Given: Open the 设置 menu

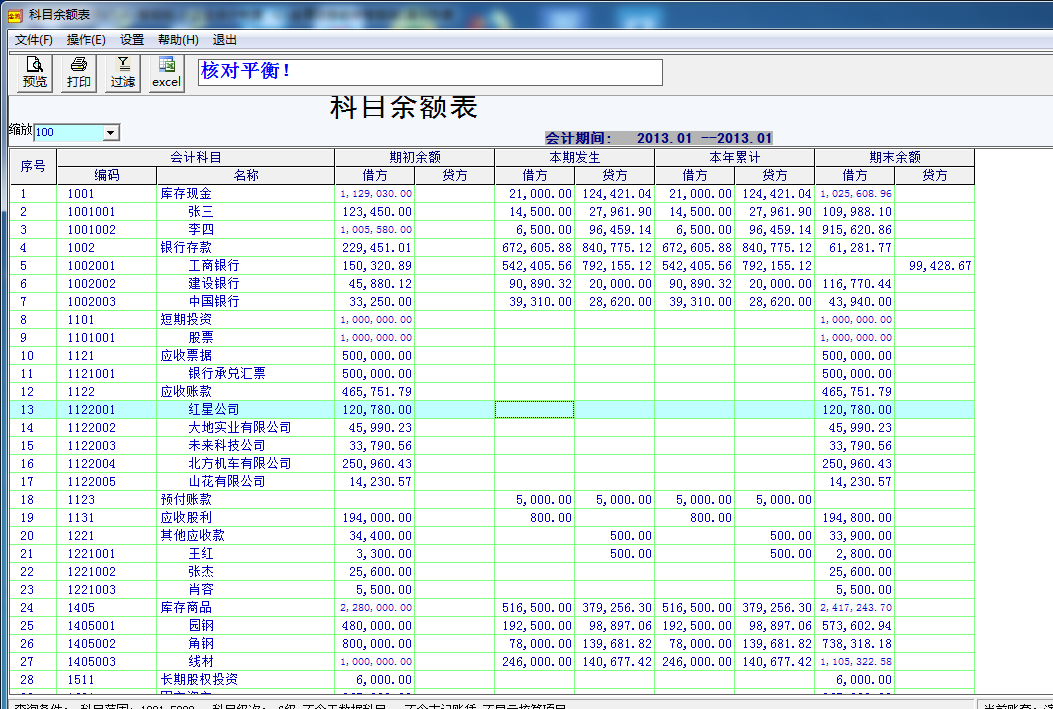Looking at the screenshot, I should tap(132, 40).
